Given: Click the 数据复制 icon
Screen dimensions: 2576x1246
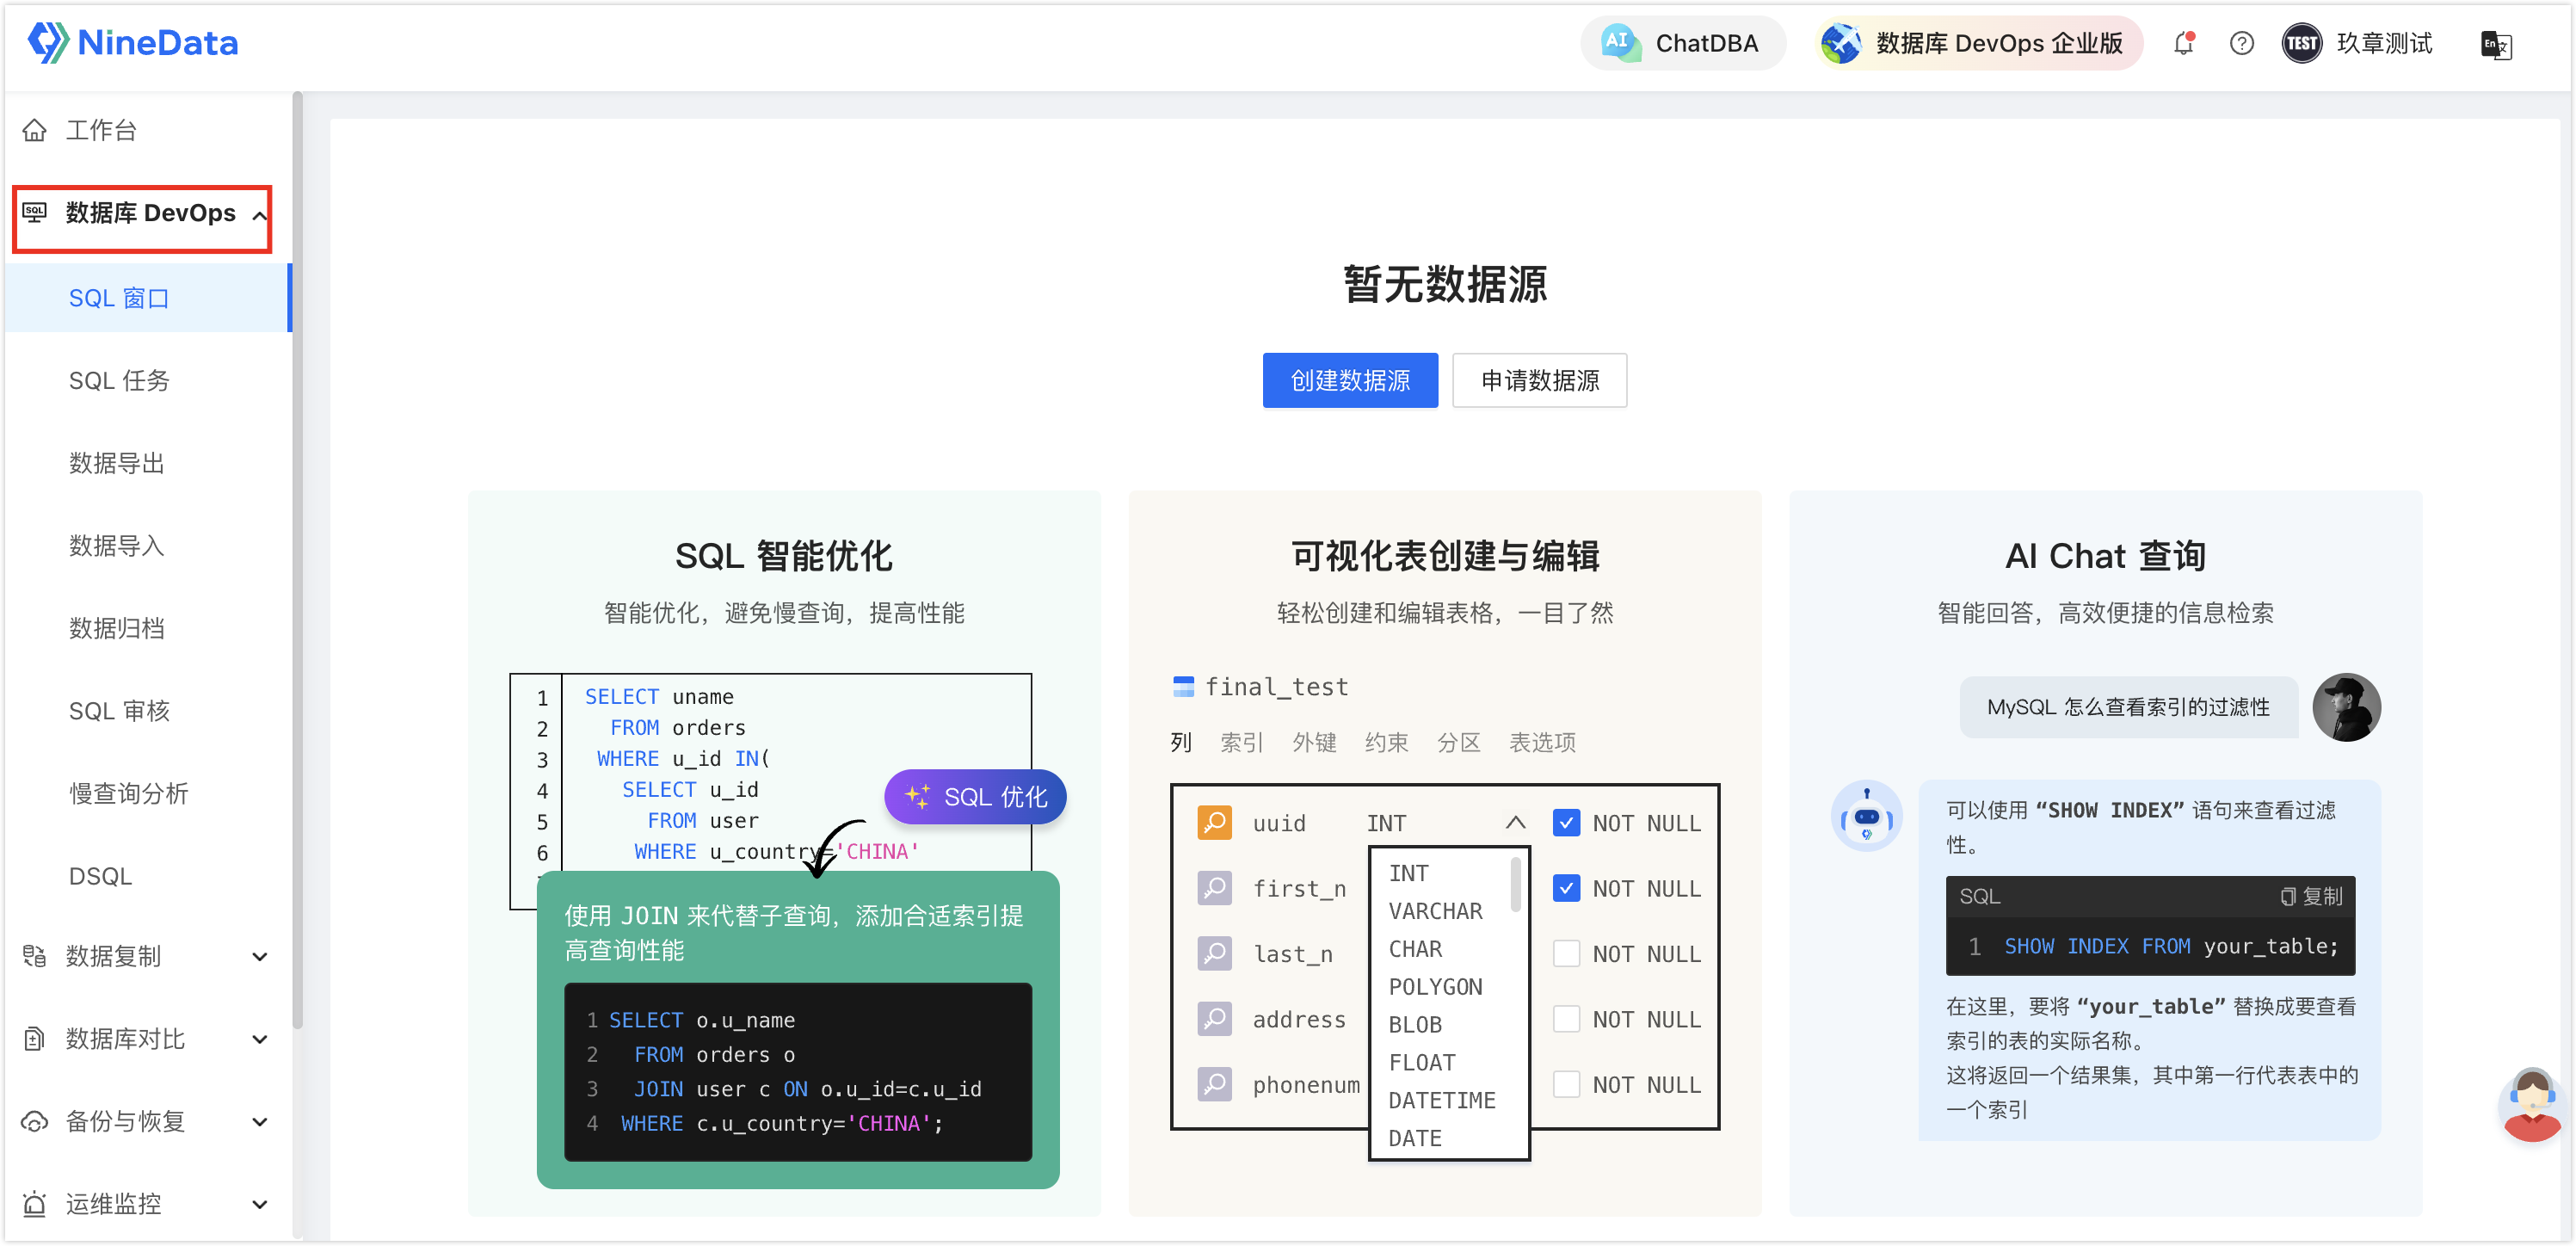Looking at the screenshot, I should 35,956.
